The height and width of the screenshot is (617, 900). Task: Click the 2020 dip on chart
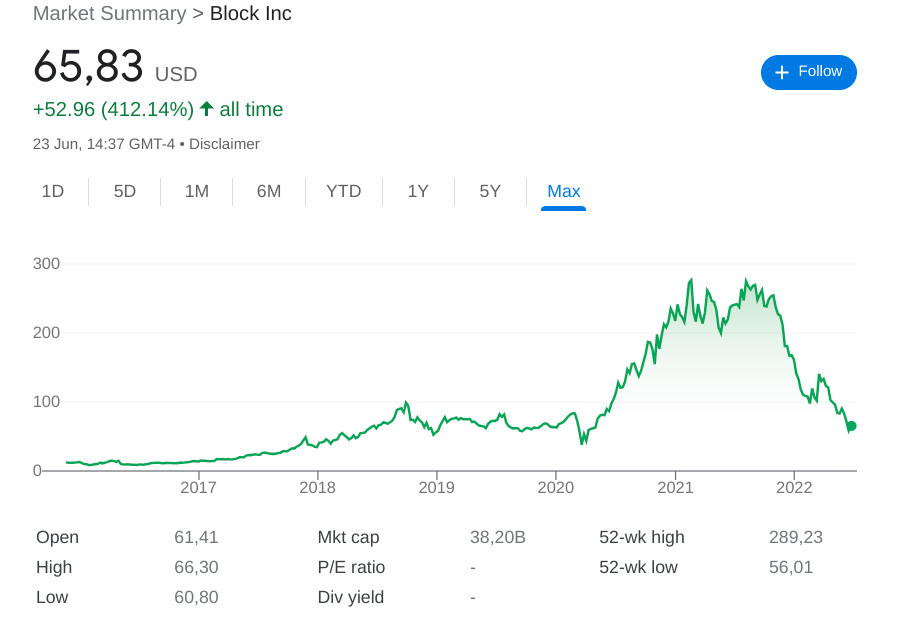(583, 442)
